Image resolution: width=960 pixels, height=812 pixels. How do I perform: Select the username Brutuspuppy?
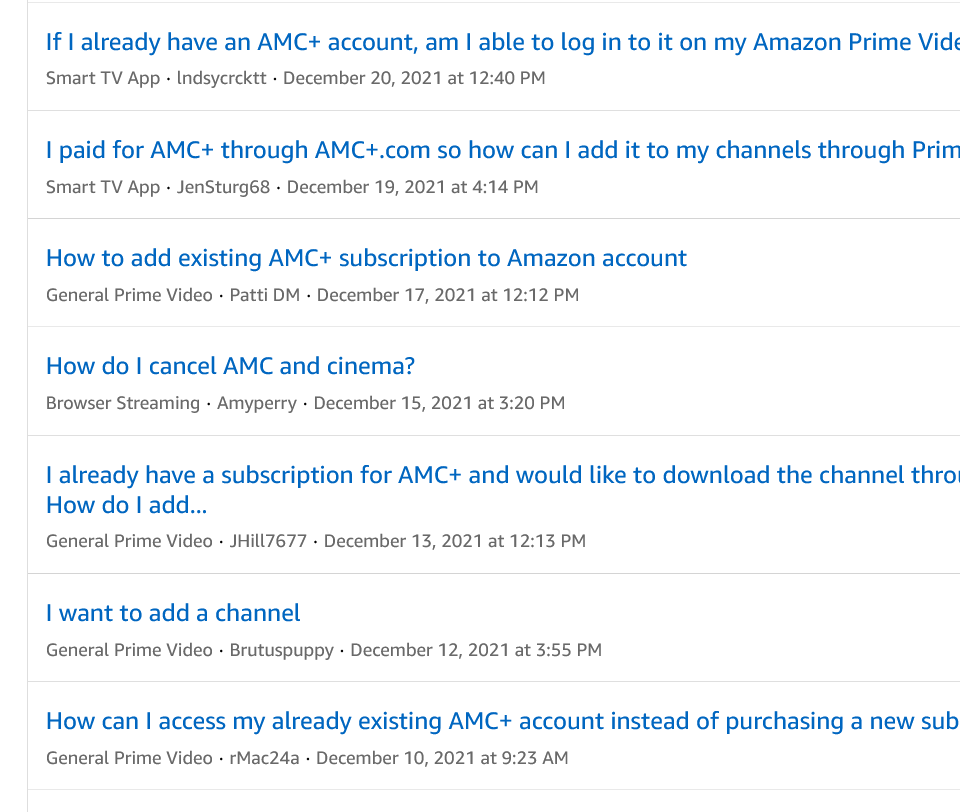coord(281,650)
